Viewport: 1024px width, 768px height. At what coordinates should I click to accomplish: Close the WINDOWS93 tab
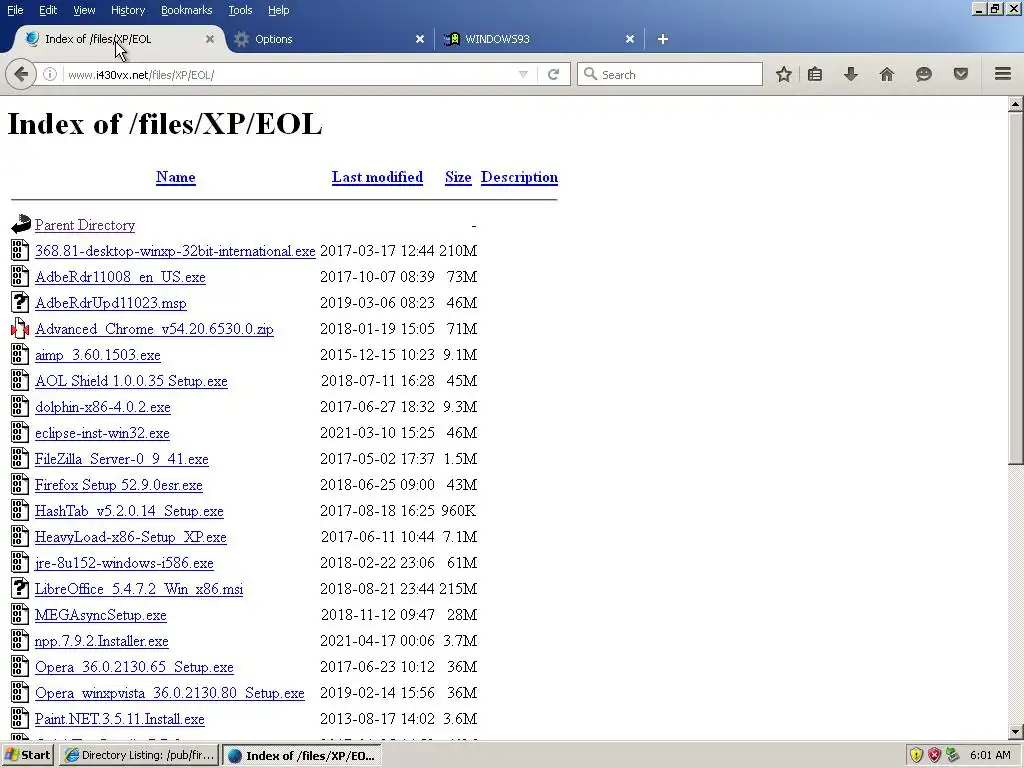click(630, 39)
